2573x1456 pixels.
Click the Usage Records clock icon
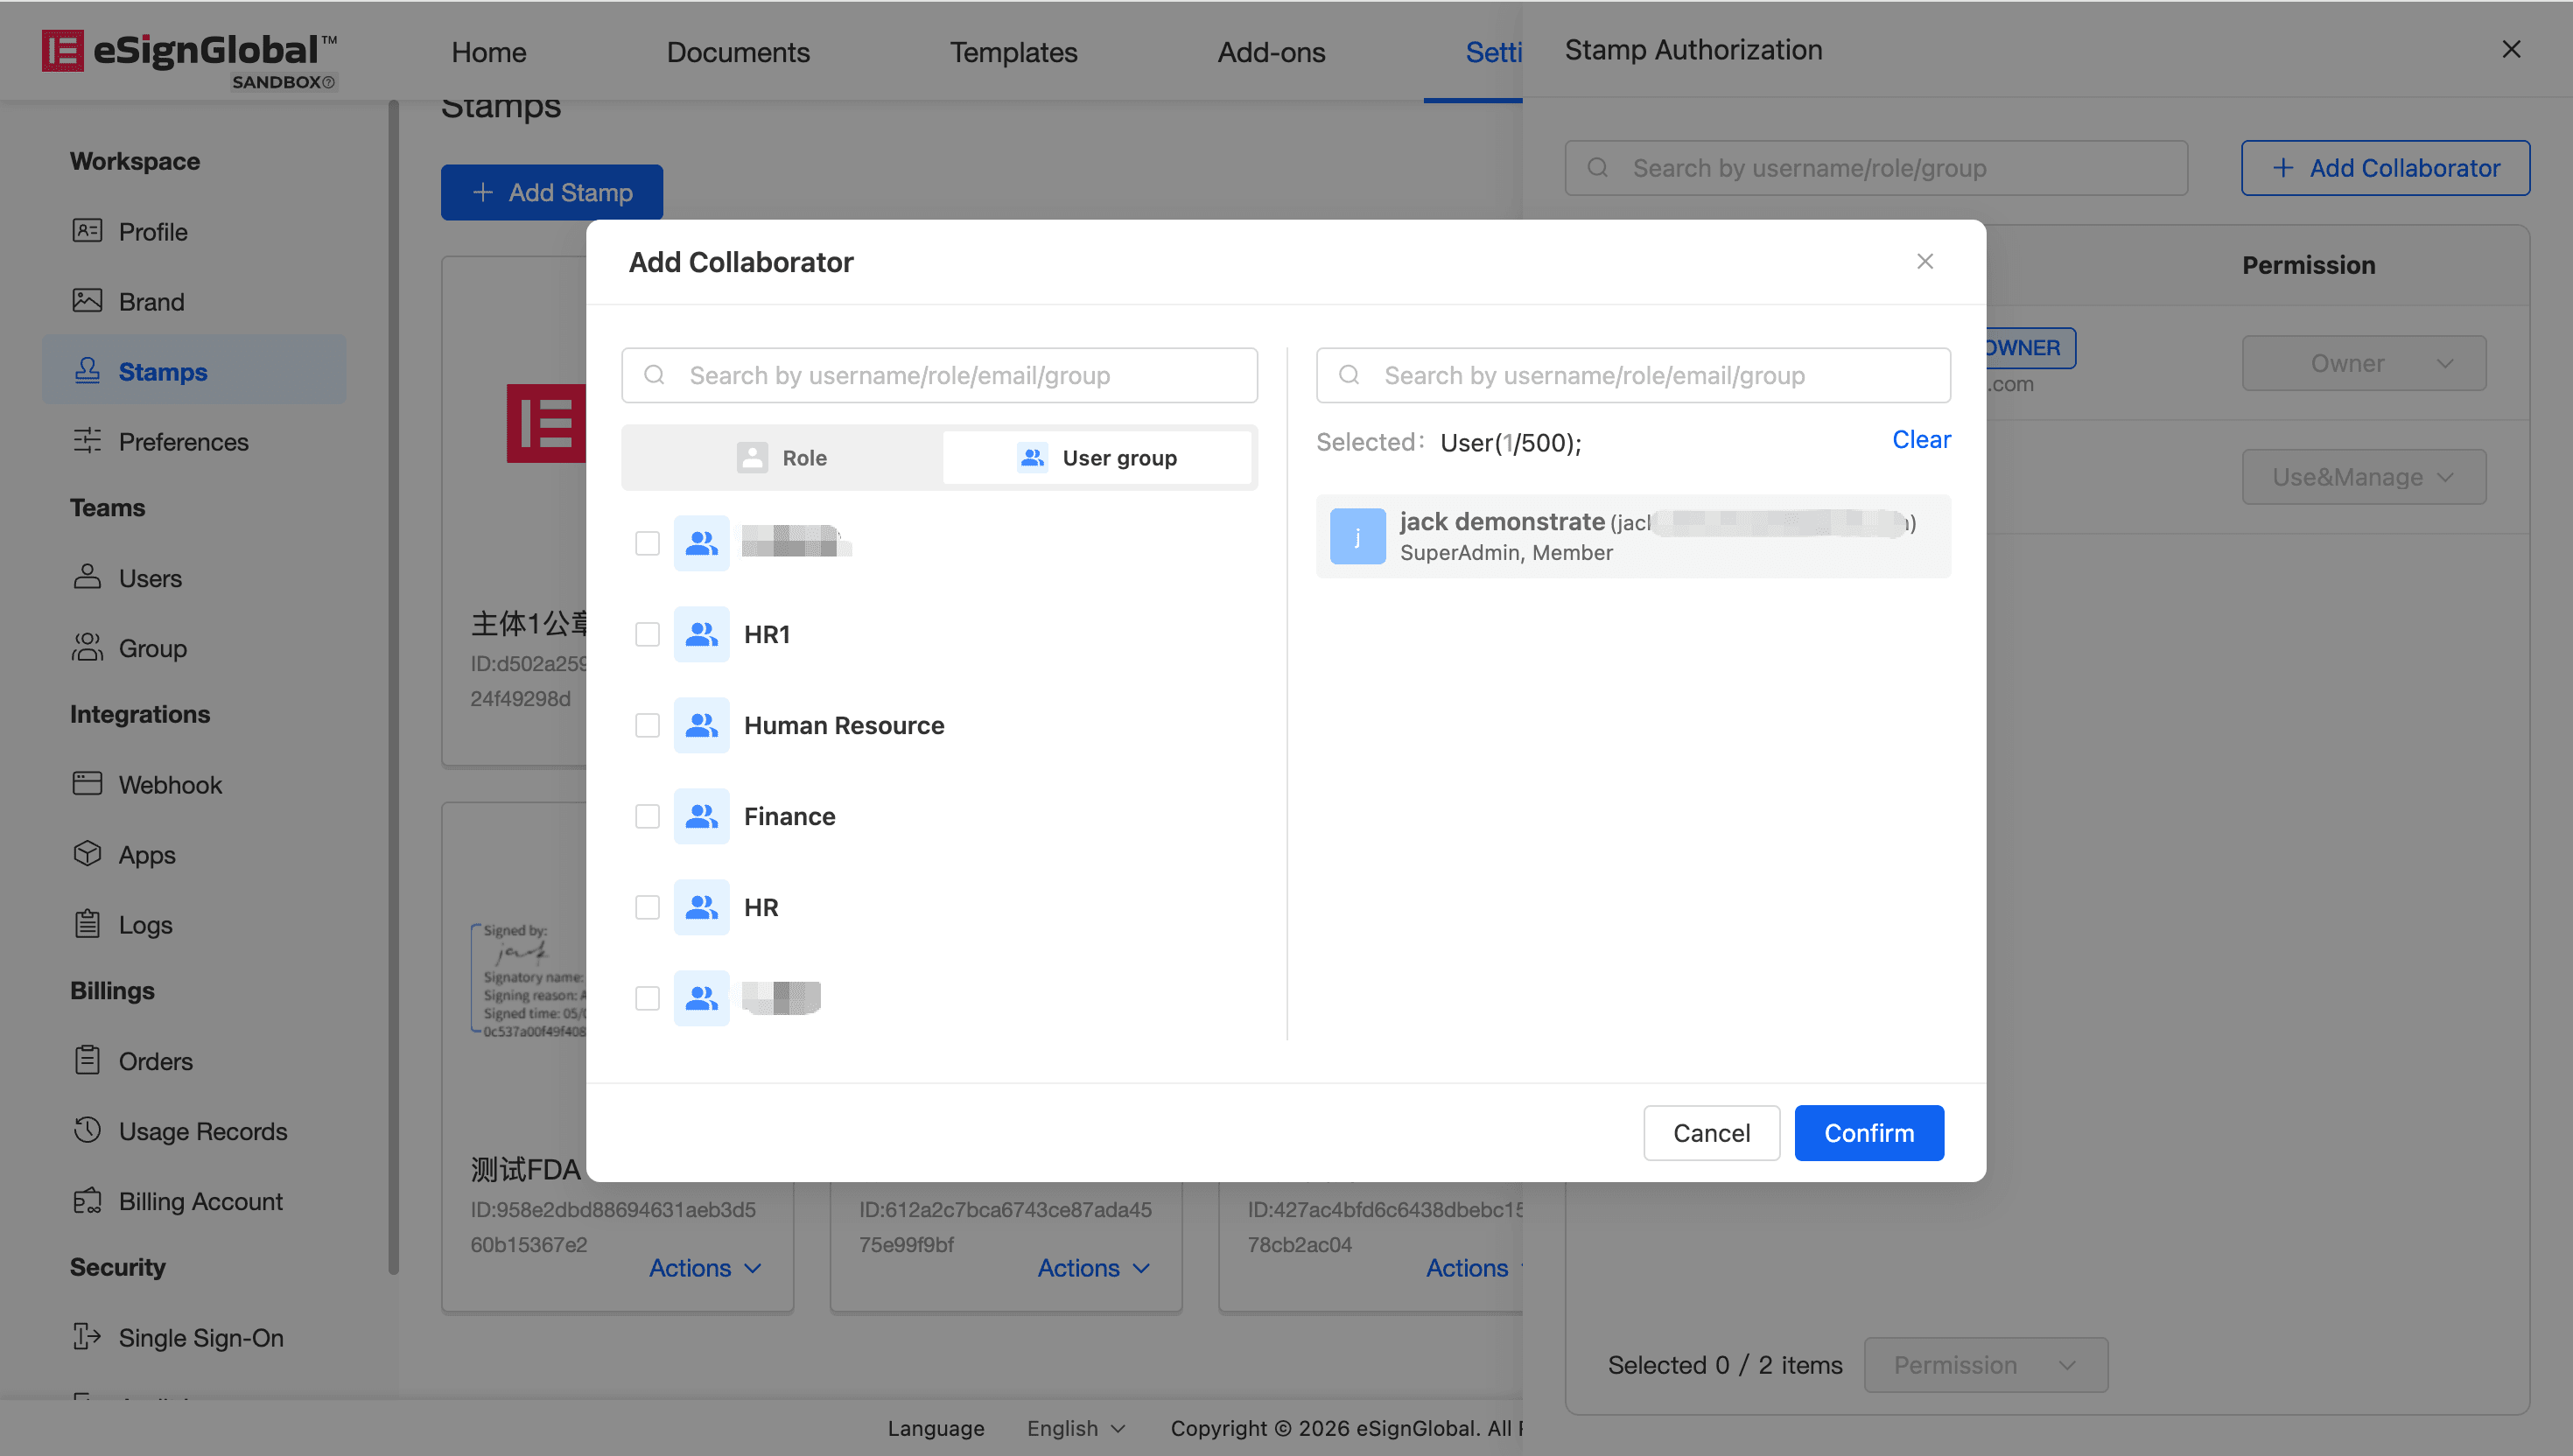pyautogui.click(x=88, y=1130)
